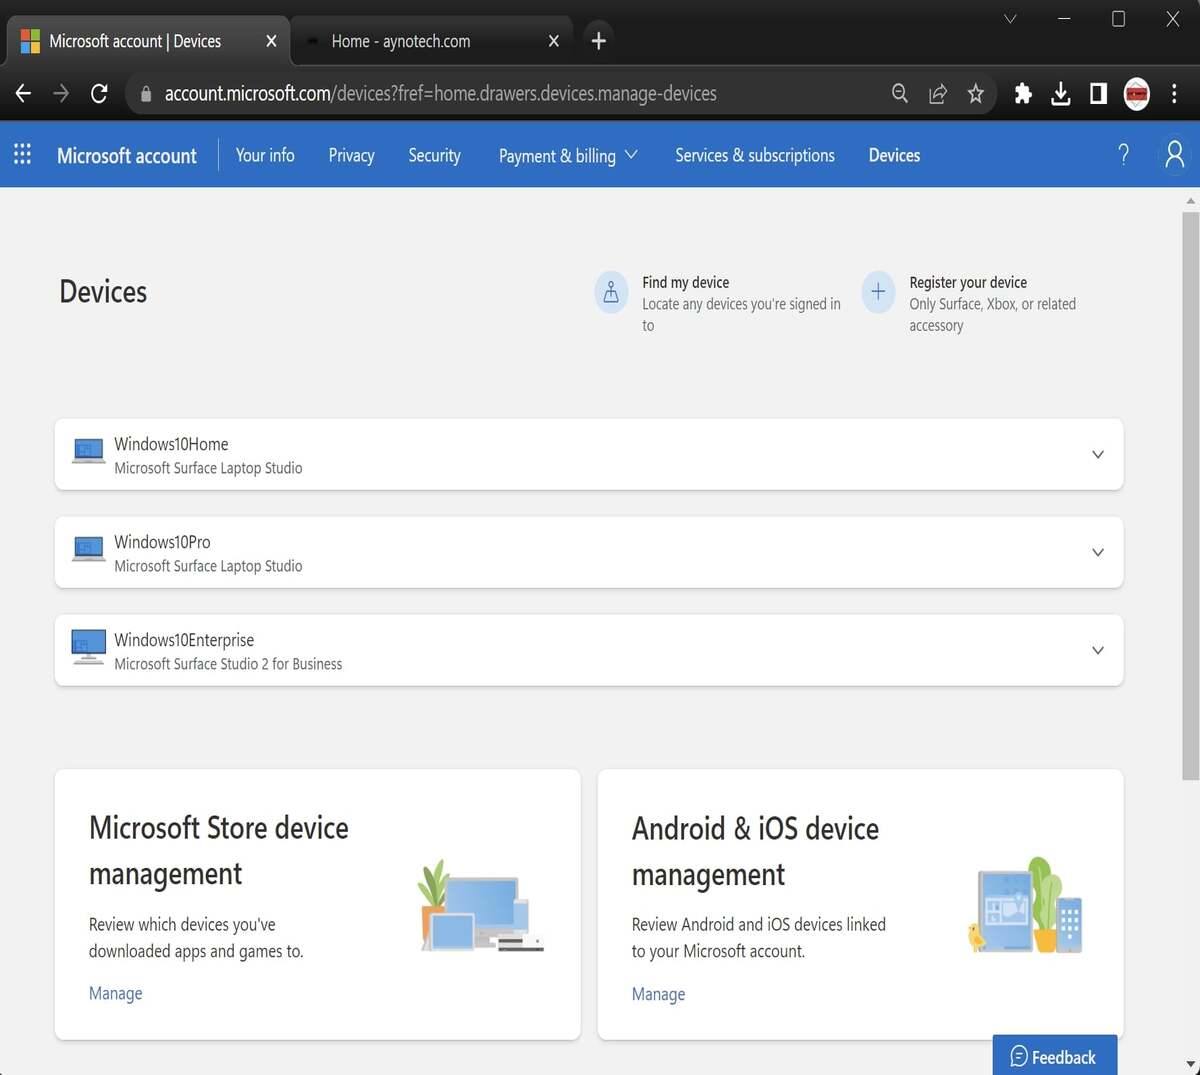Toggle the browser side panel icon
The width and height of the screenshot is (1200, 1075).
(x=1098, y=93)
